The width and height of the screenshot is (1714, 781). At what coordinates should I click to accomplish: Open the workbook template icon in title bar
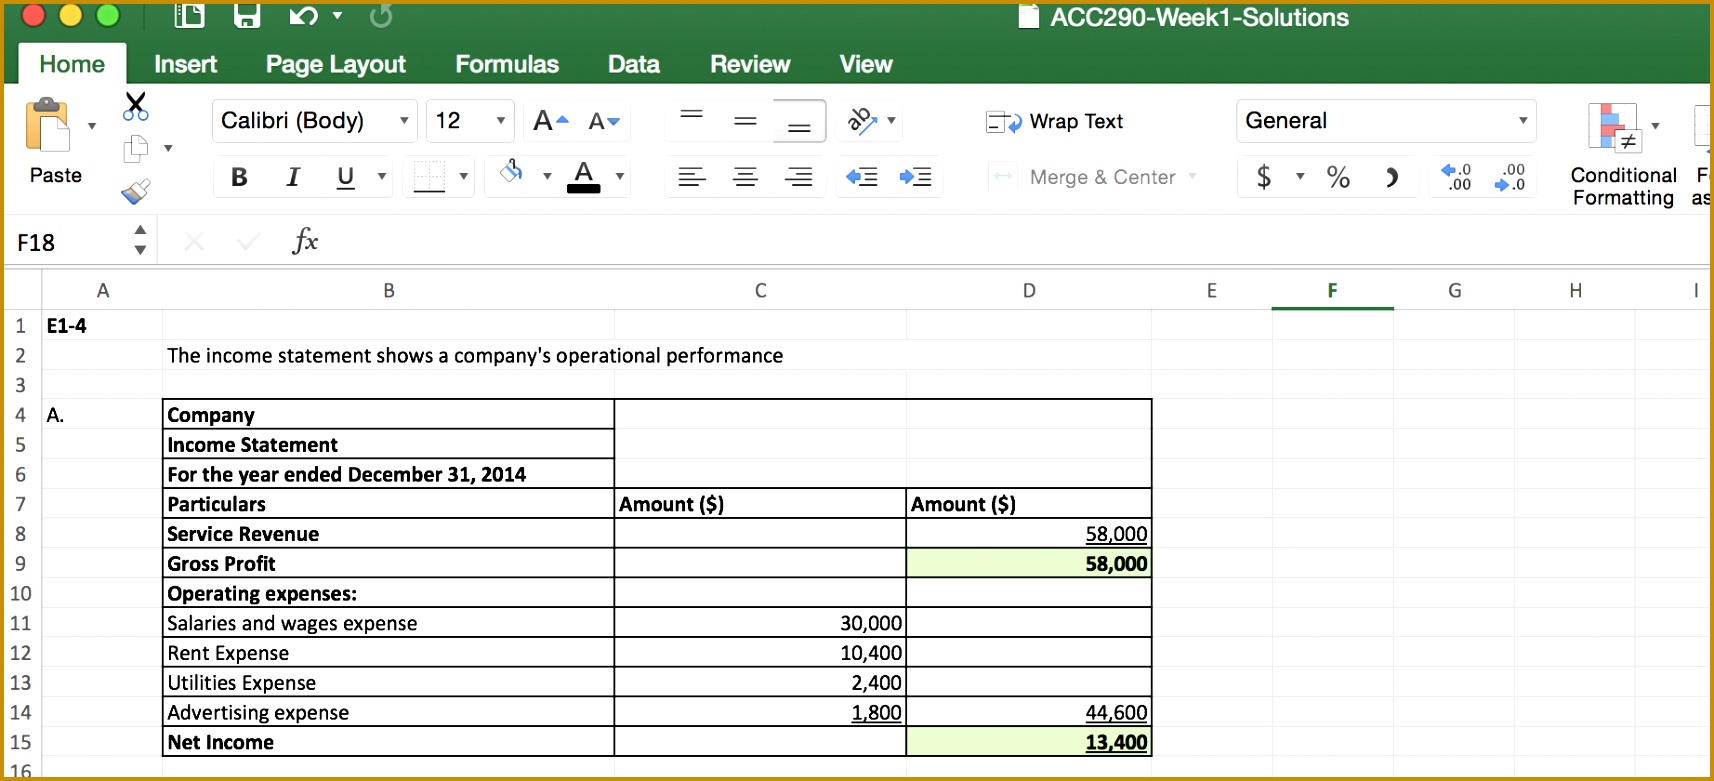(190, 16)
